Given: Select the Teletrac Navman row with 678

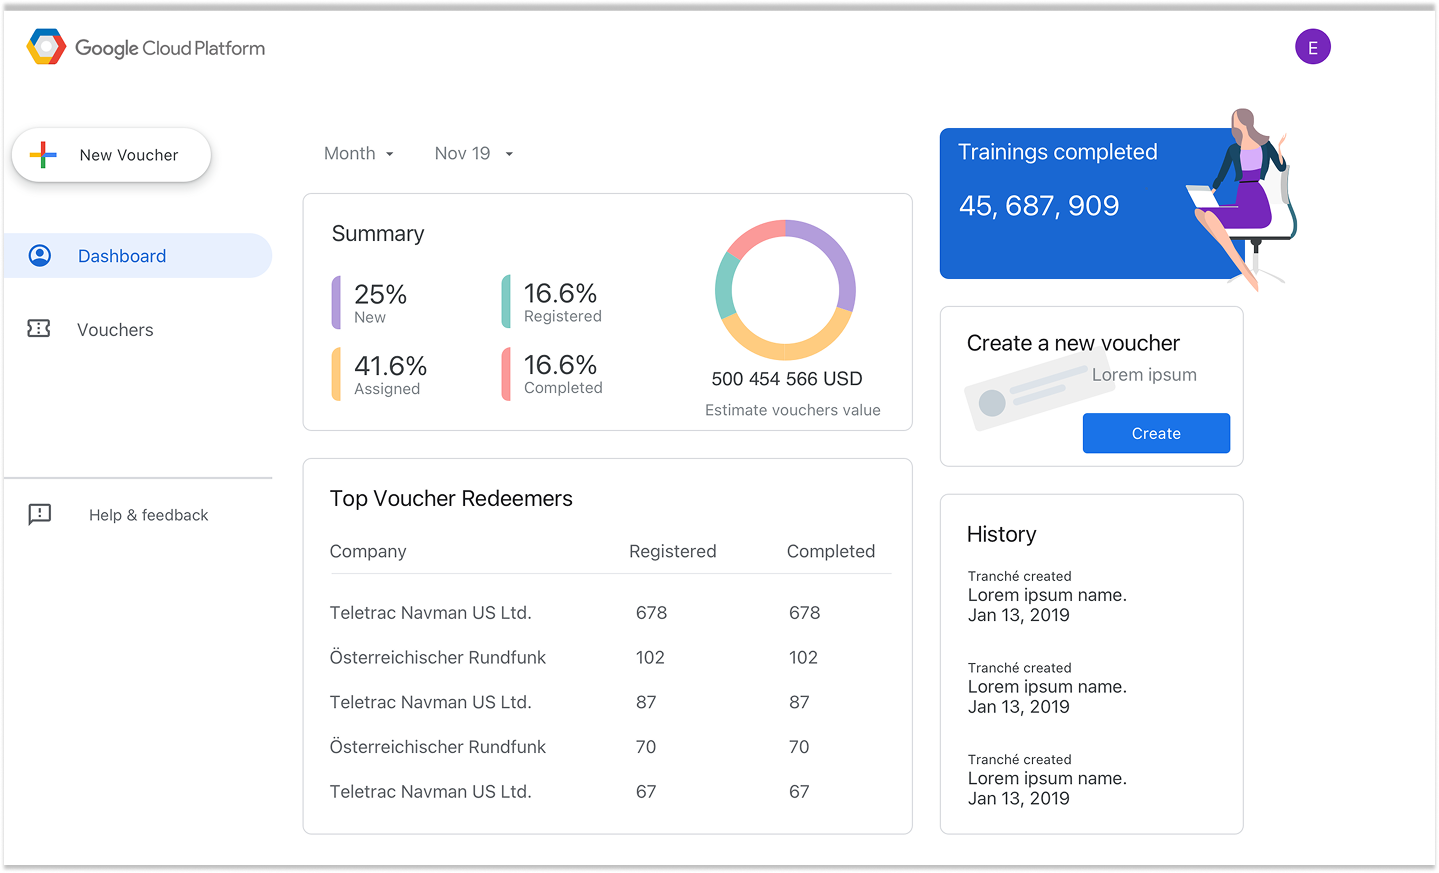Looking at the screenshot, I should click(610, 613).
